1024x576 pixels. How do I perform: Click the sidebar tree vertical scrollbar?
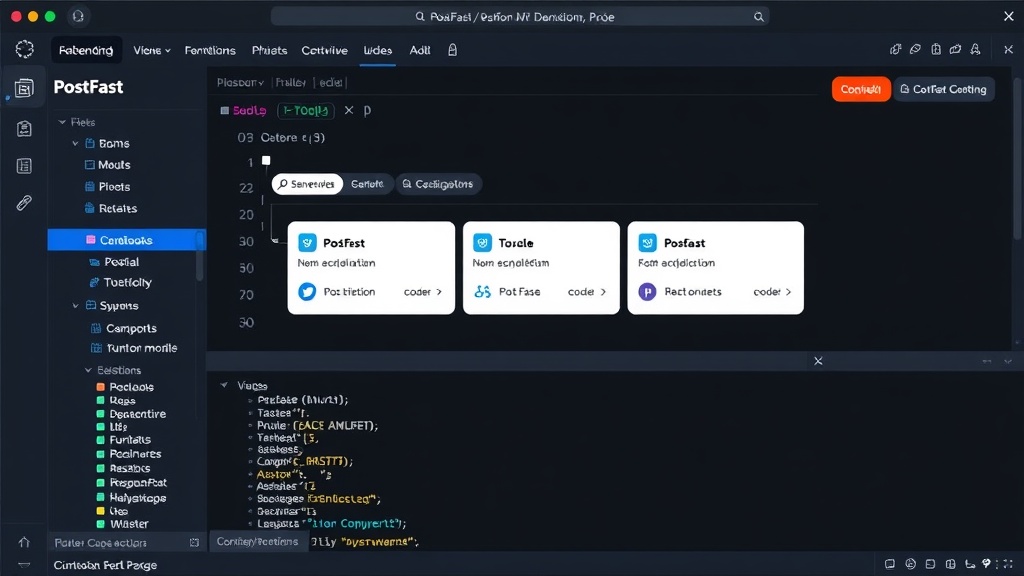tap(199, 256)
